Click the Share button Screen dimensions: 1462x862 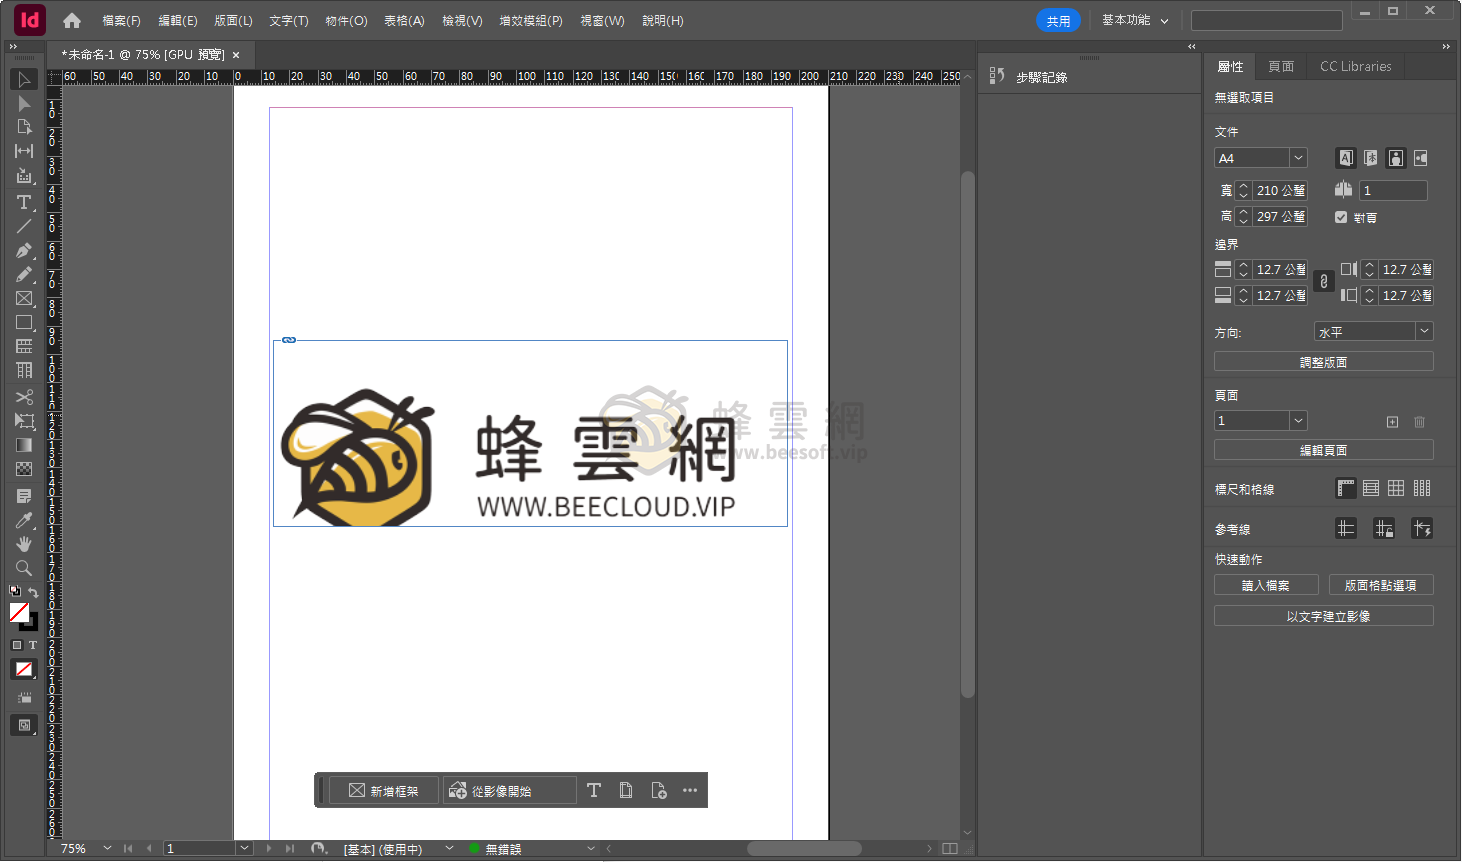[x=1058, y=20]
